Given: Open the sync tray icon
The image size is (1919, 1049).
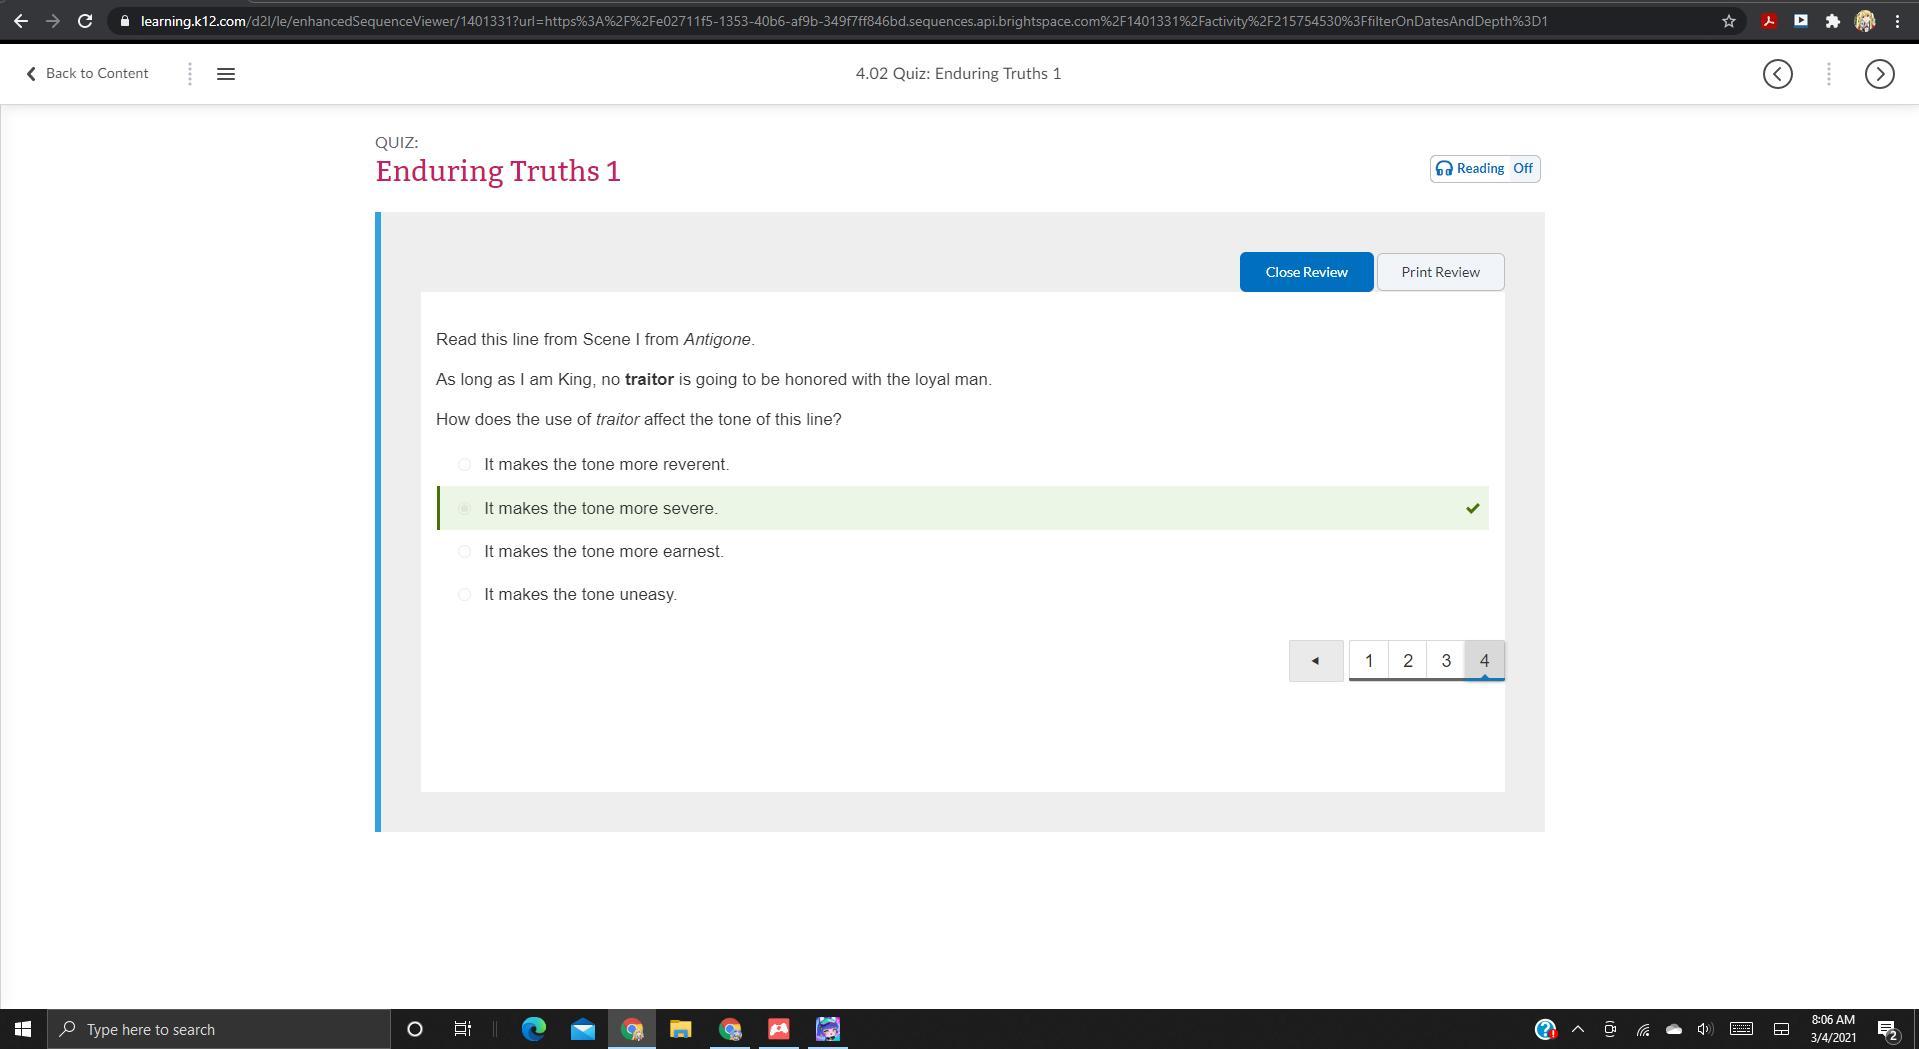Looking at the screenshot, I should pos(1610,1029).
